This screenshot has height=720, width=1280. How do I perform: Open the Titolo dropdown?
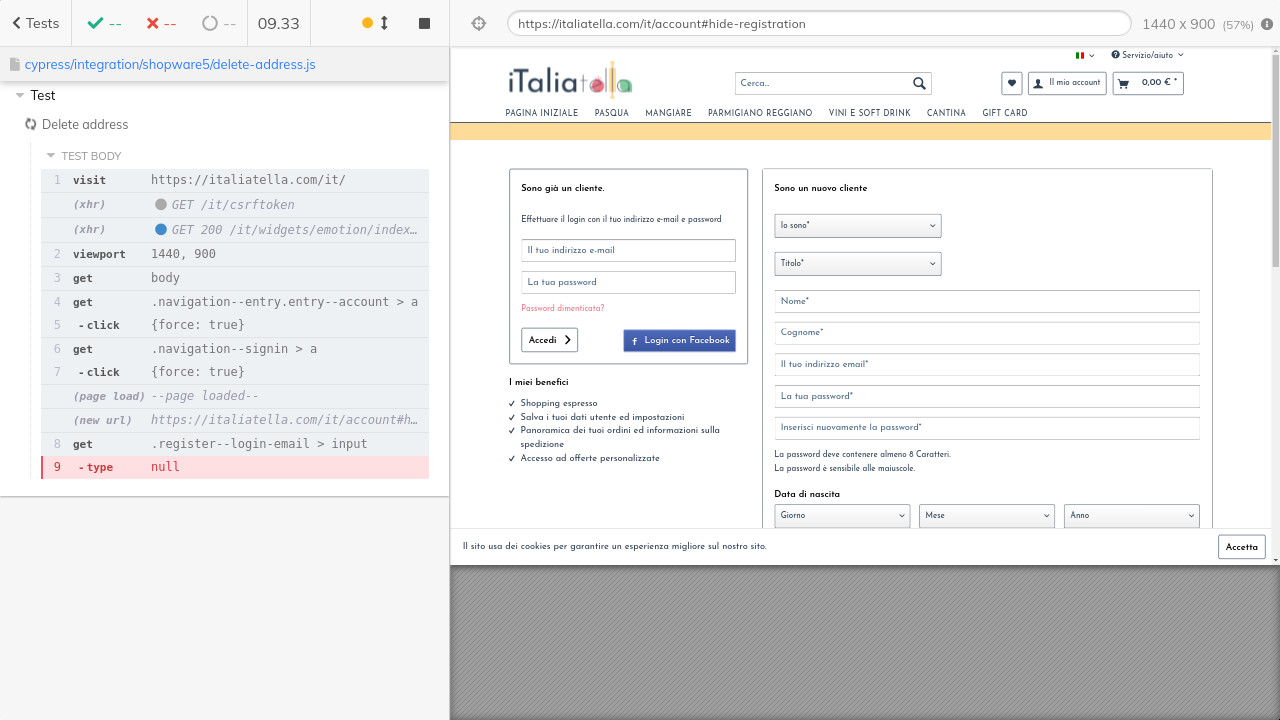[857, 264]
